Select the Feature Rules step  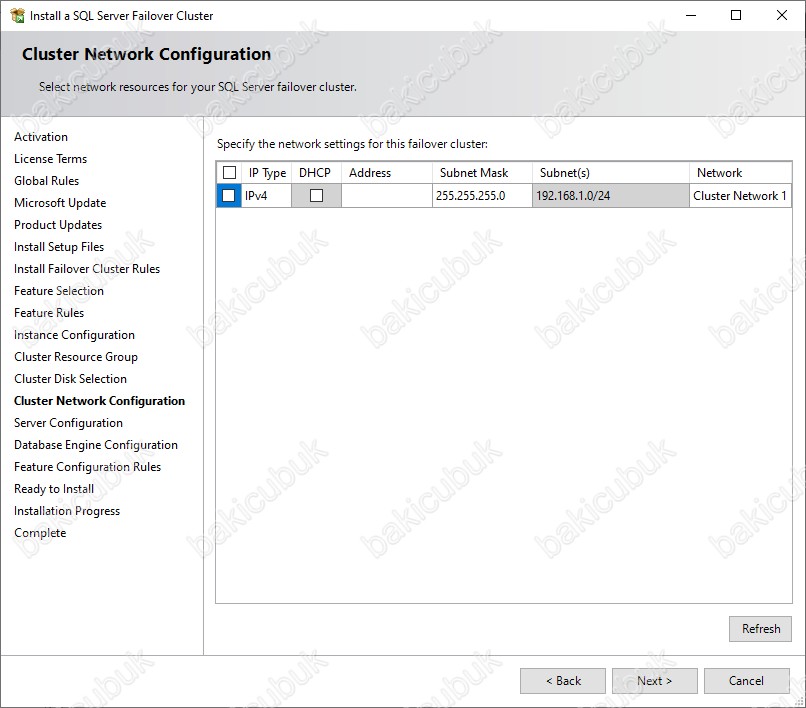[x=49, y=313]
